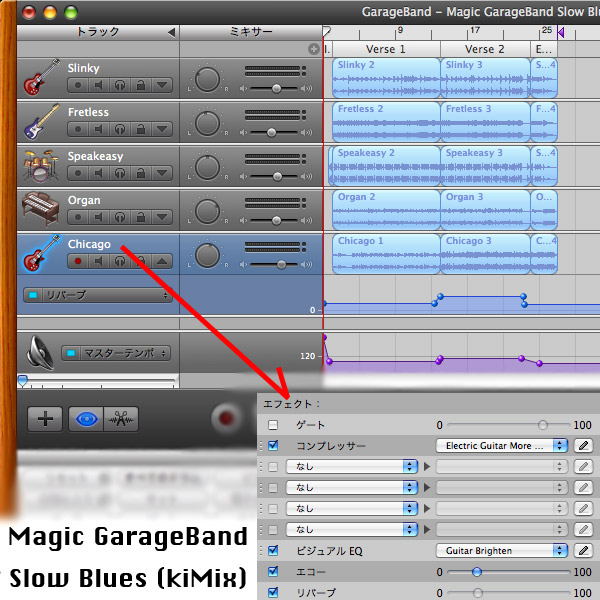Solo the Speakeasy drum track

[x=120, y=173]
